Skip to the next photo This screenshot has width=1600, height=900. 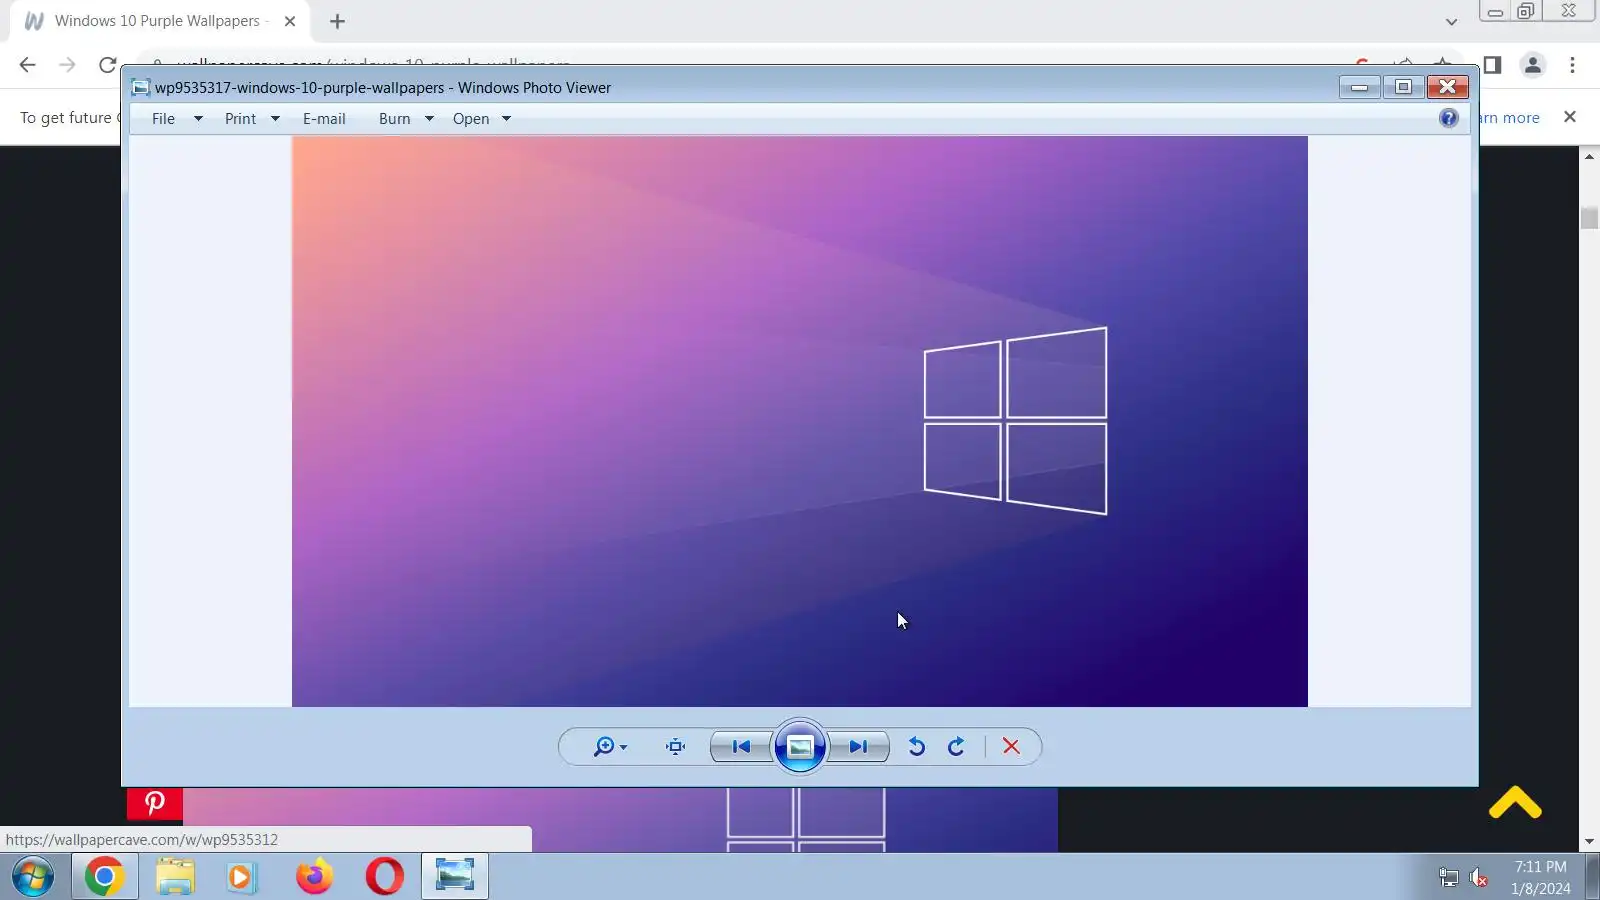tap(859, 747)
